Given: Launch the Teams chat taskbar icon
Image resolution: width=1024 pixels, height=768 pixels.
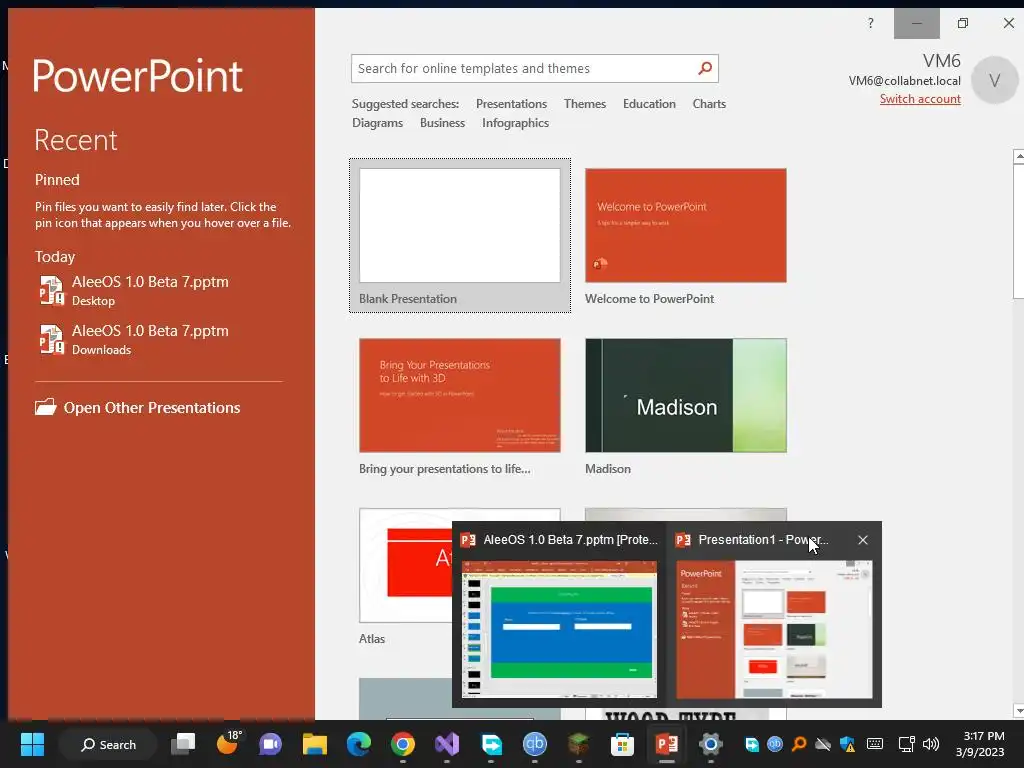Looking at the screenshot, I should click(x=270, y=744).
